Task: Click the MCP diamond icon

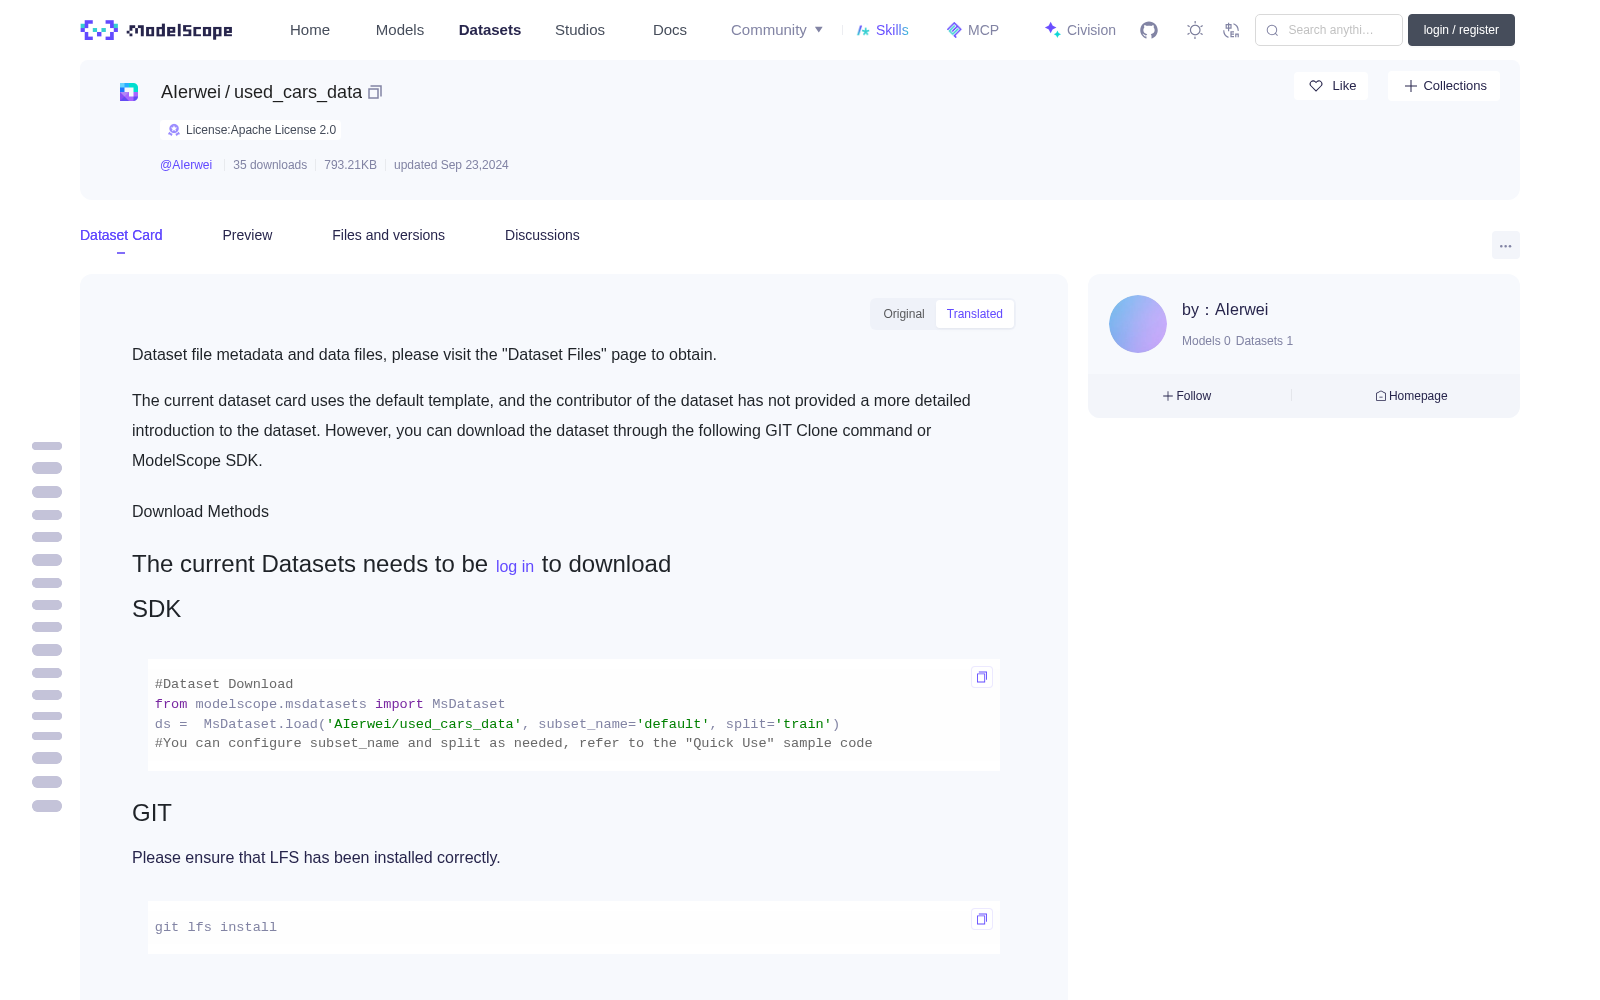Action: (954, 30)
